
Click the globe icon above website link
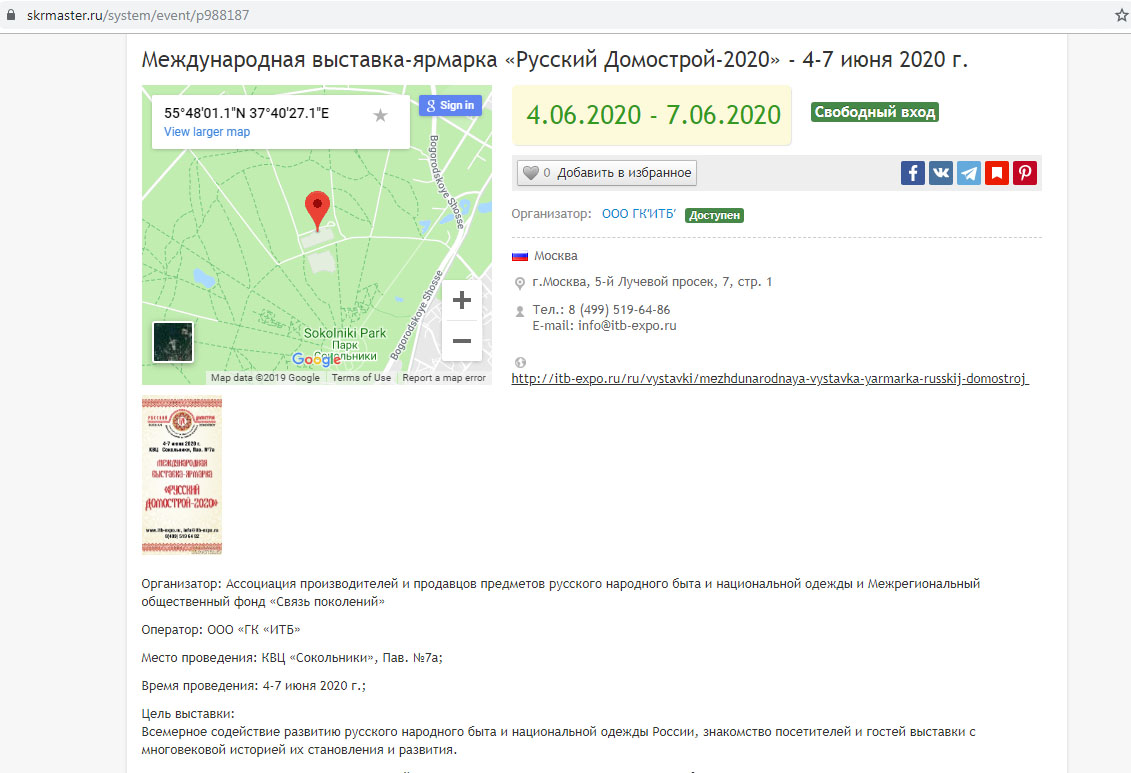coord(520,362)
